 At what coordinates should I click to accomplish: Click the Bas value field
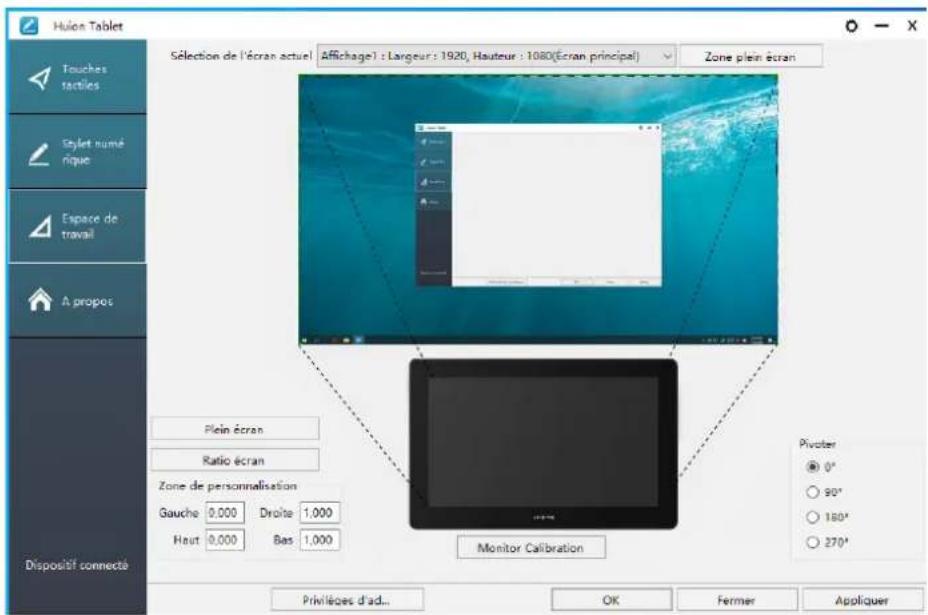pyautogui.click(x=320, y=540)
